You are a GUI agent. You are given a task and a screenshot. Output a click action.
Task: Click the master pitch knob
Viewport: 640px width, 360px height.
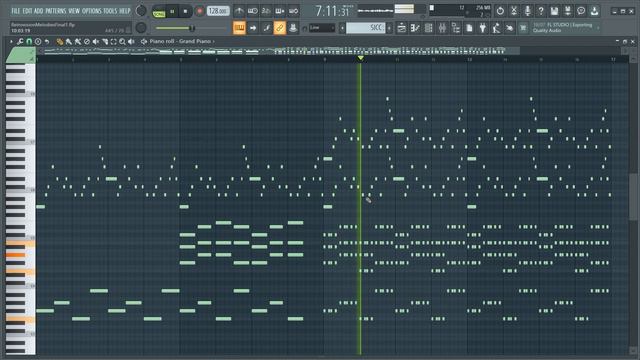141,28
